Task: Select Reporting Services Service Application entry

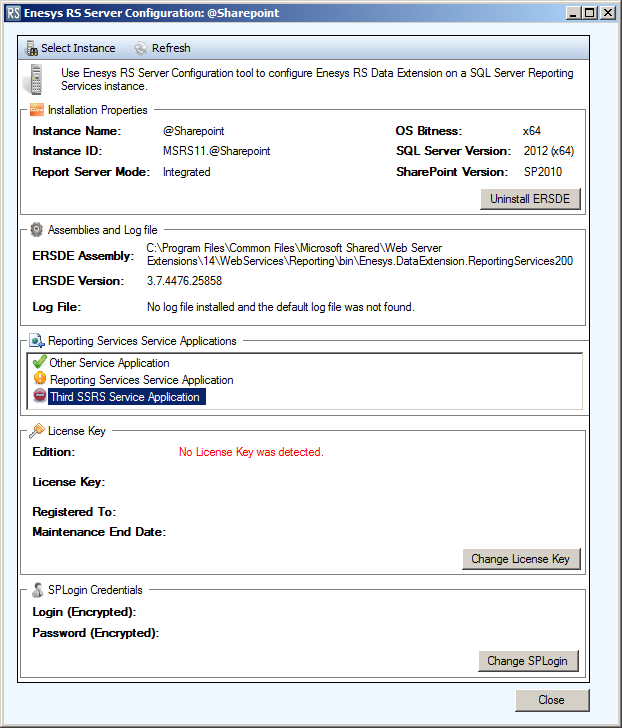Action: pyautogui.click(x=141, y=380)
